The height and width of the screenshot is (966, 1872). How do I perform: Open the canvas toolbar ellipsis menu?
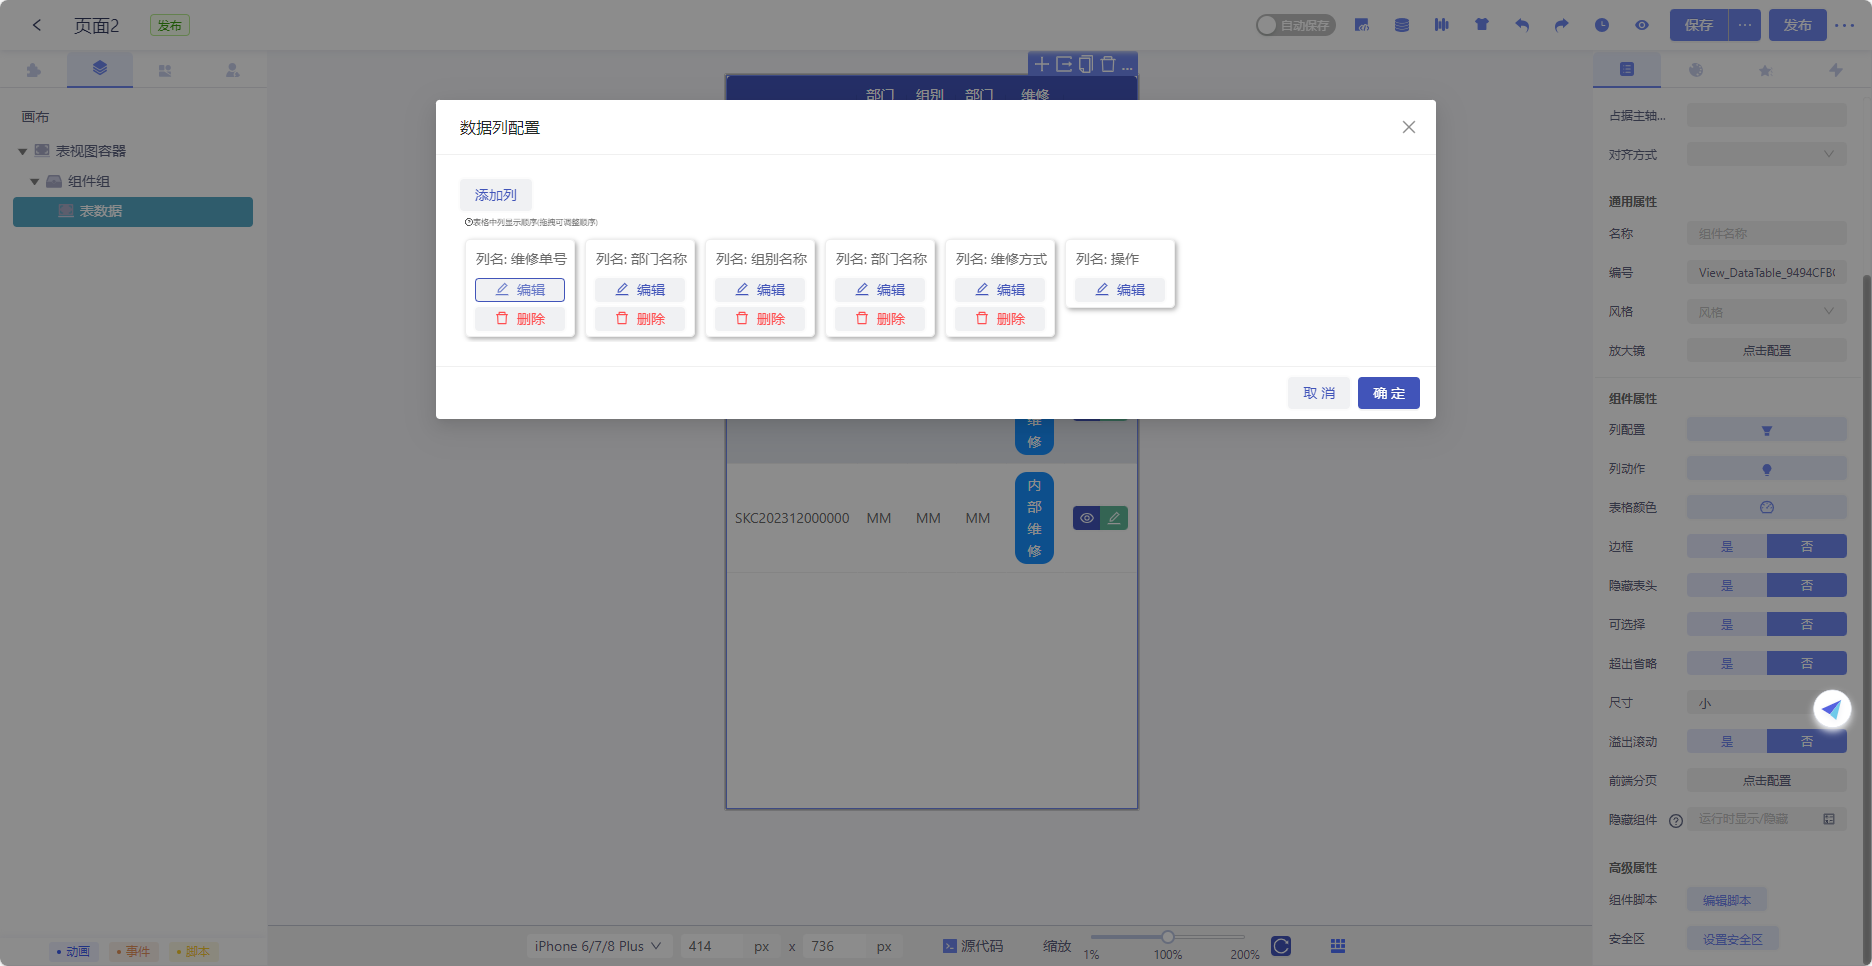pyautogui.click(x=1128, y=66)
